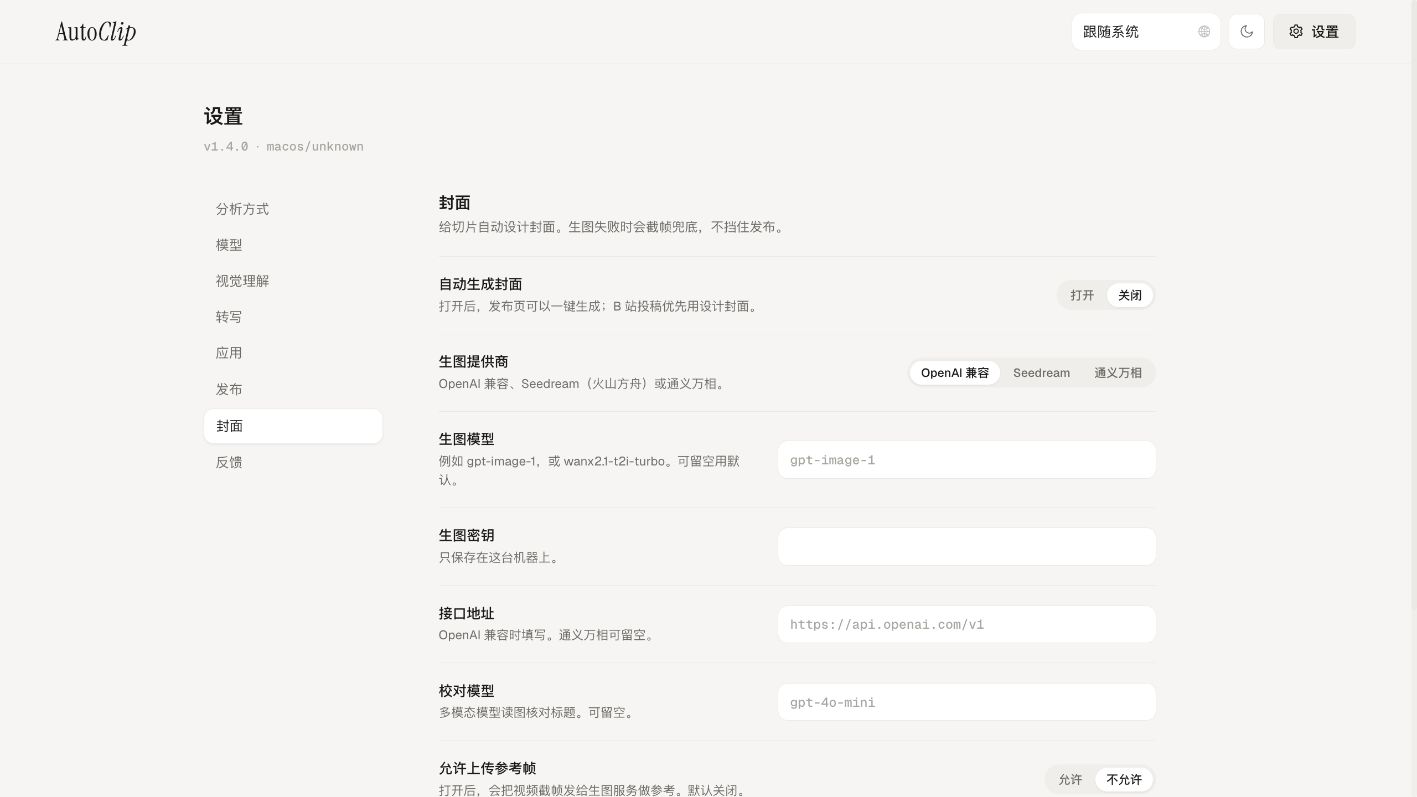Go to 模型 settings section
Screen dimensions: 1417x797
click(293, 245)
